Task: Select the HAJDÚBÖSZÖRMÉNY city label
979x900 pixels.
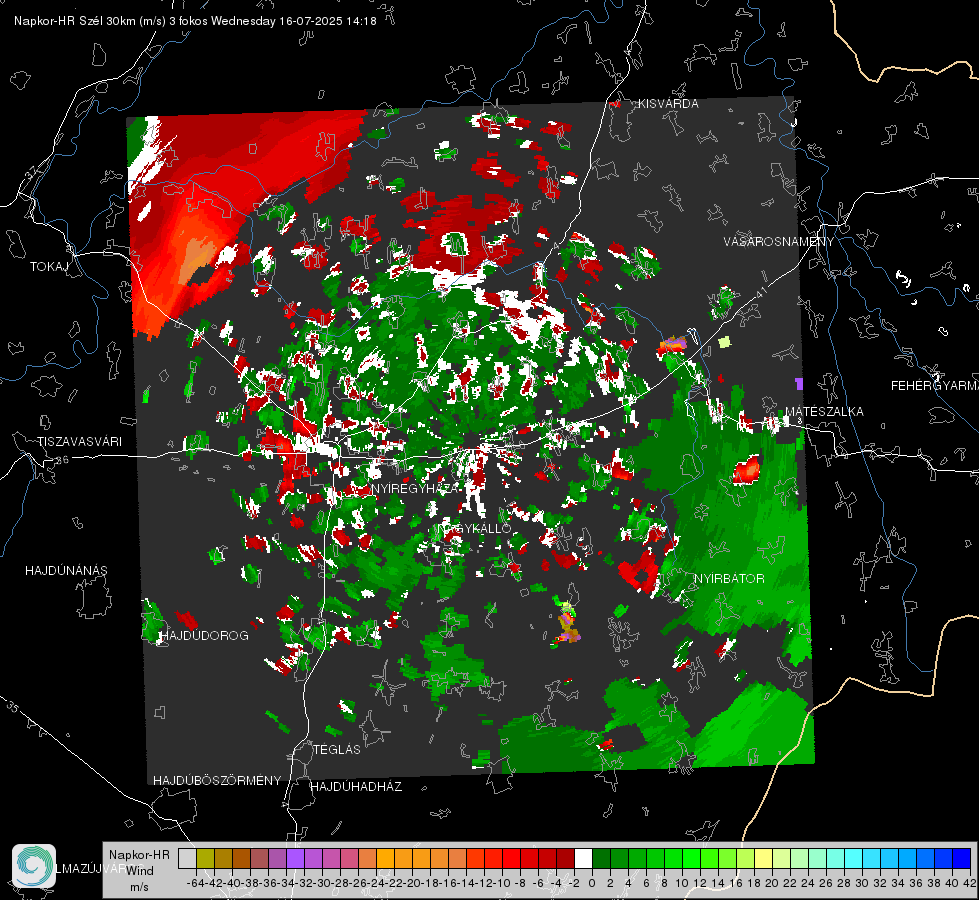Action: (217, 781)
